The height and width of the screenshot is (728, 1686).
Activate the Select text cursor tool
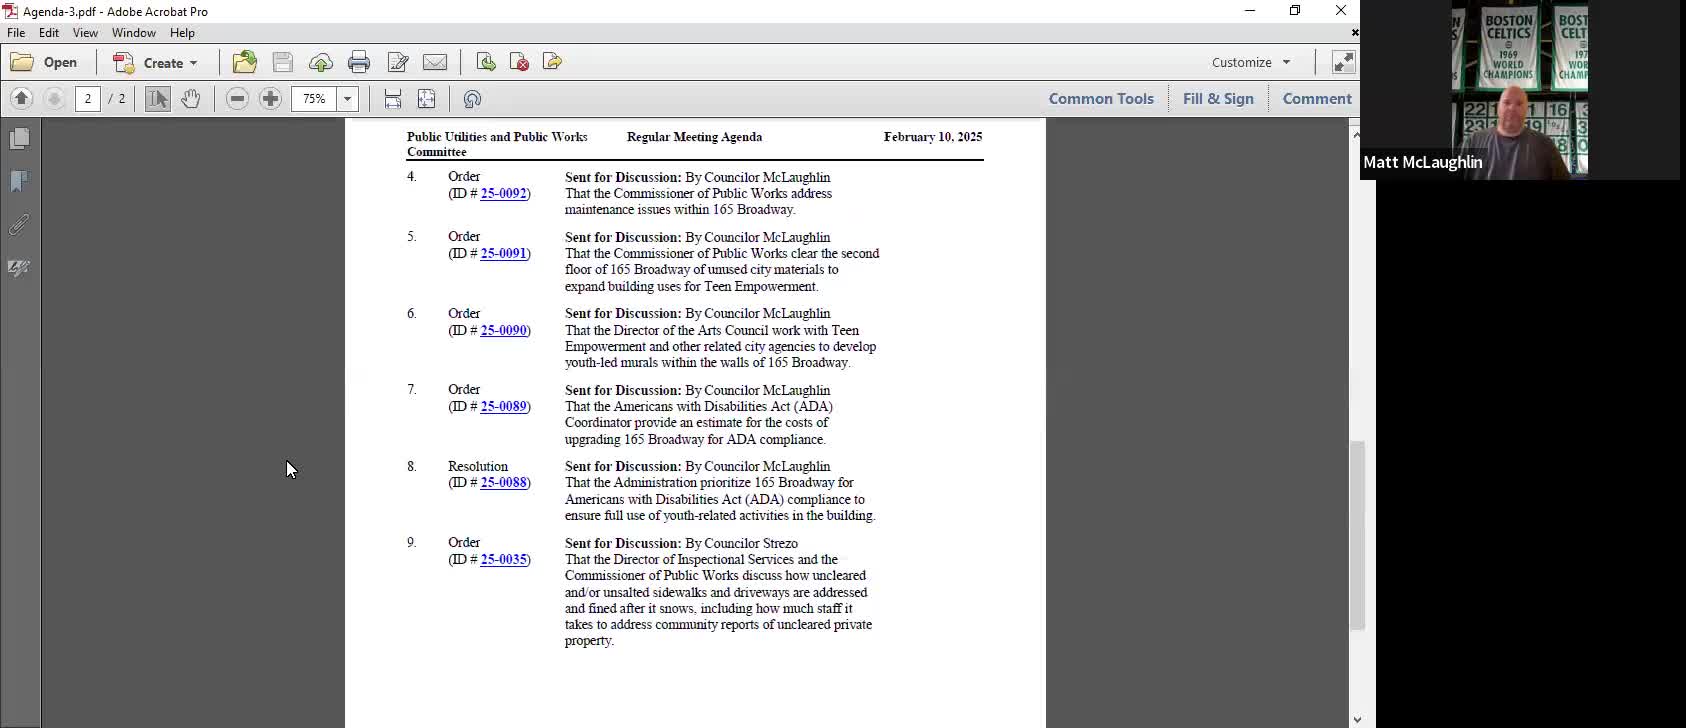tap(157, 98)
